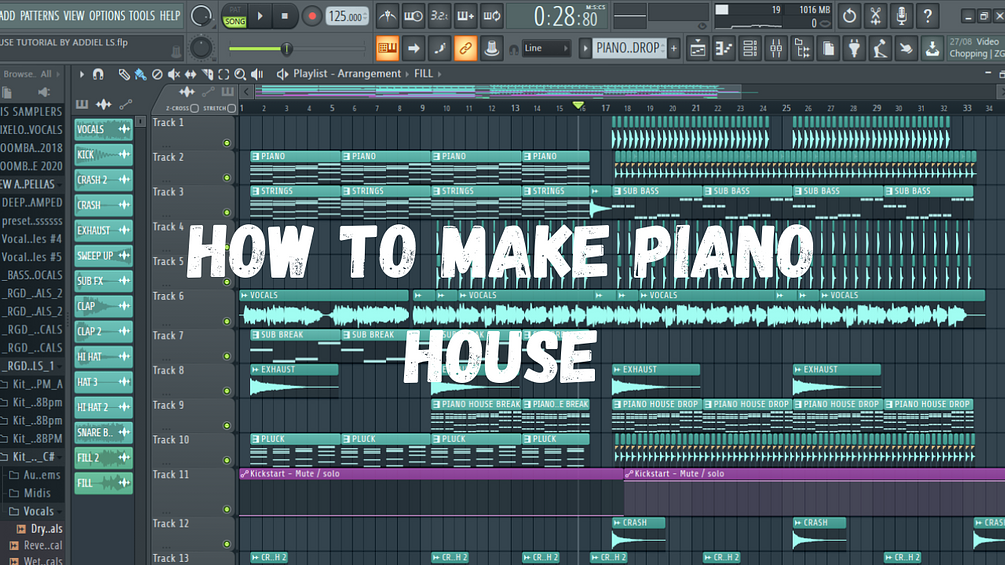Toggle note/clip grouping link icon
This screenshot has height=565, width=1005.
(465, 48)
